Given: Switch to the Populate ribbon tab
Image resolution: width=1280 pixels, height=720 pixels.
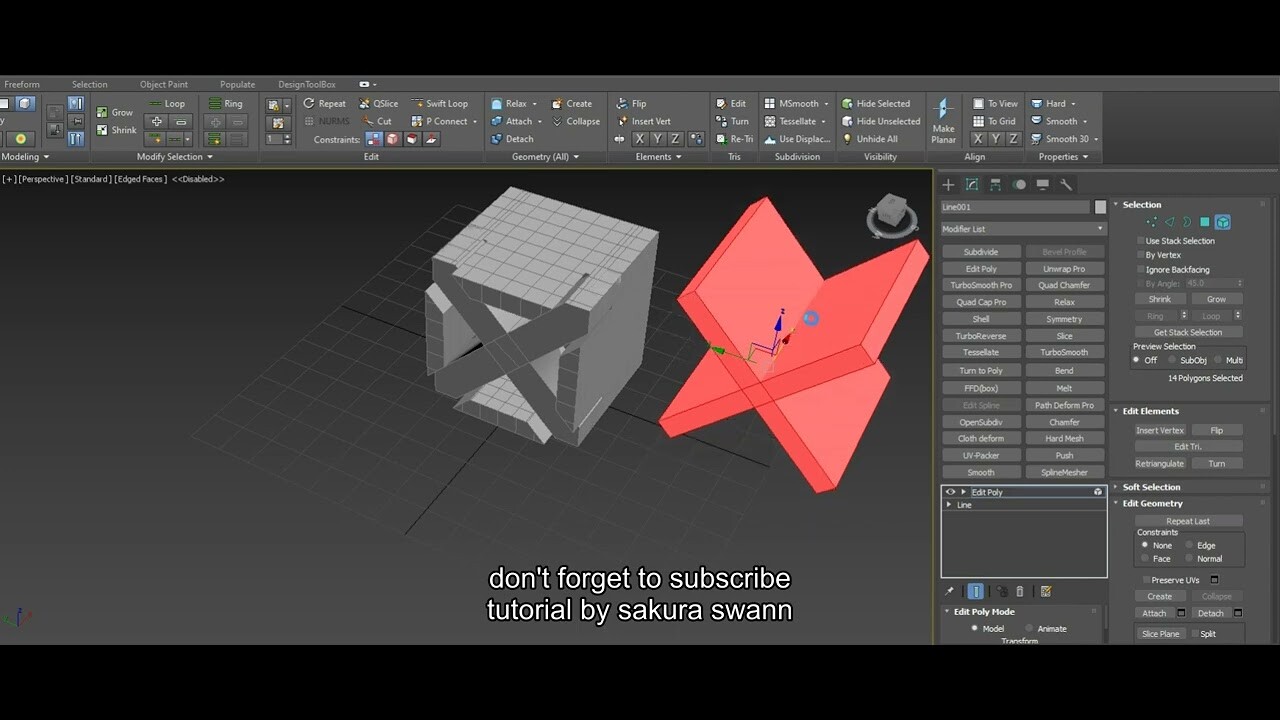Looking at the screenshot, I should 237,85.
